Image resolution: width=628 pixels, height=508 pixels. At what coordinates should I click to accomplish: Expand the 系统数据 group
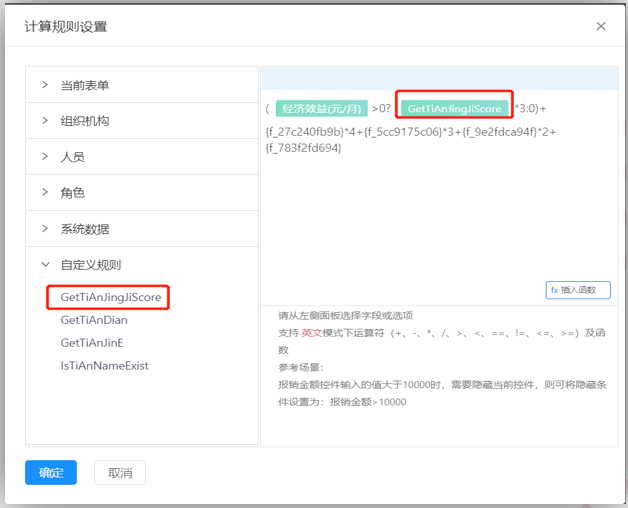click(x=45, y=229)
